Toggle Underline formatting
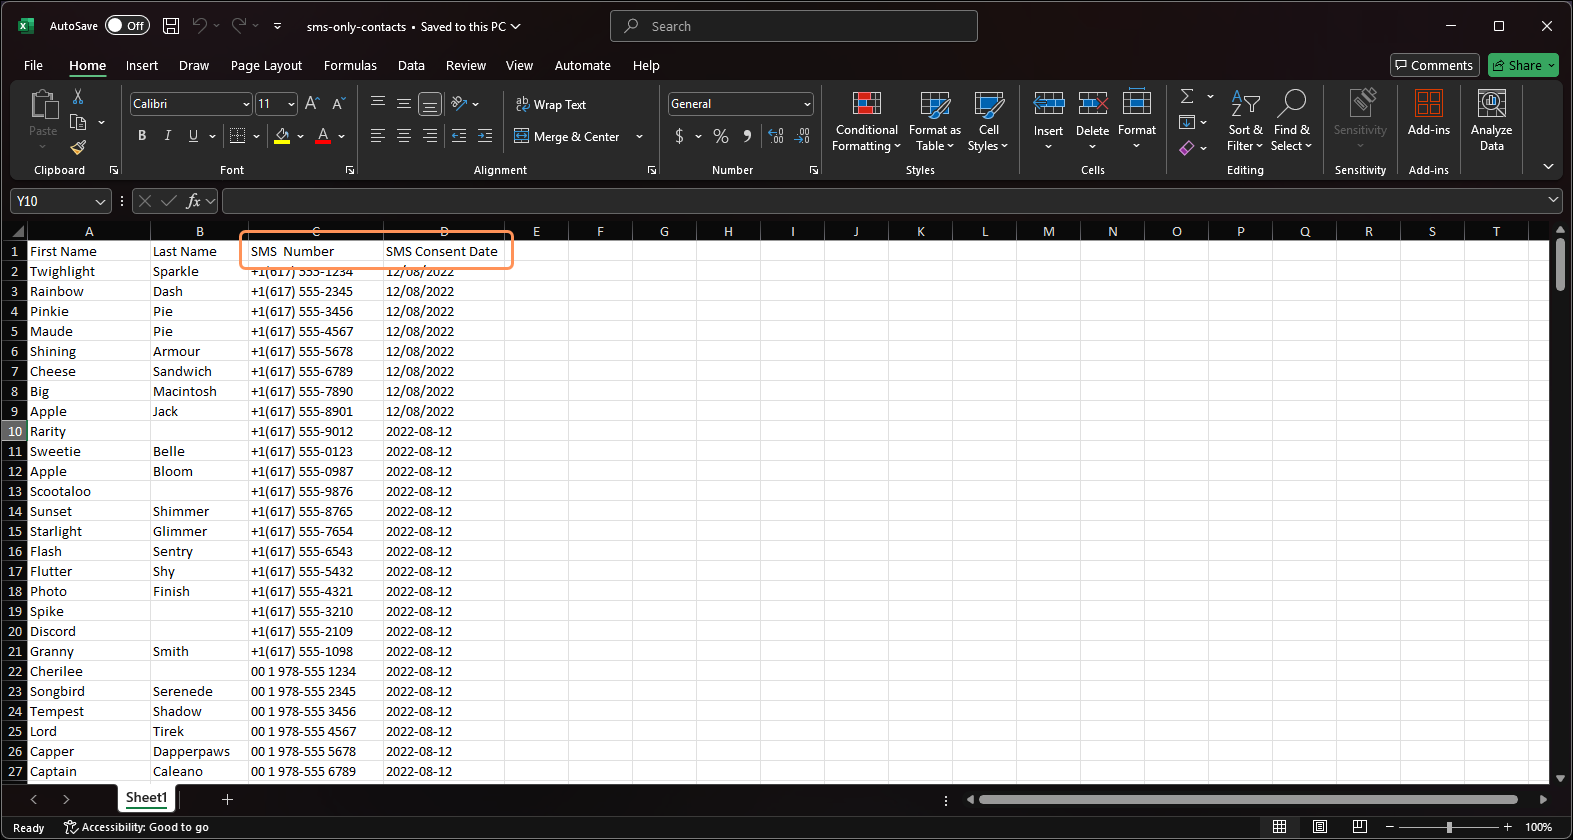 193,136
